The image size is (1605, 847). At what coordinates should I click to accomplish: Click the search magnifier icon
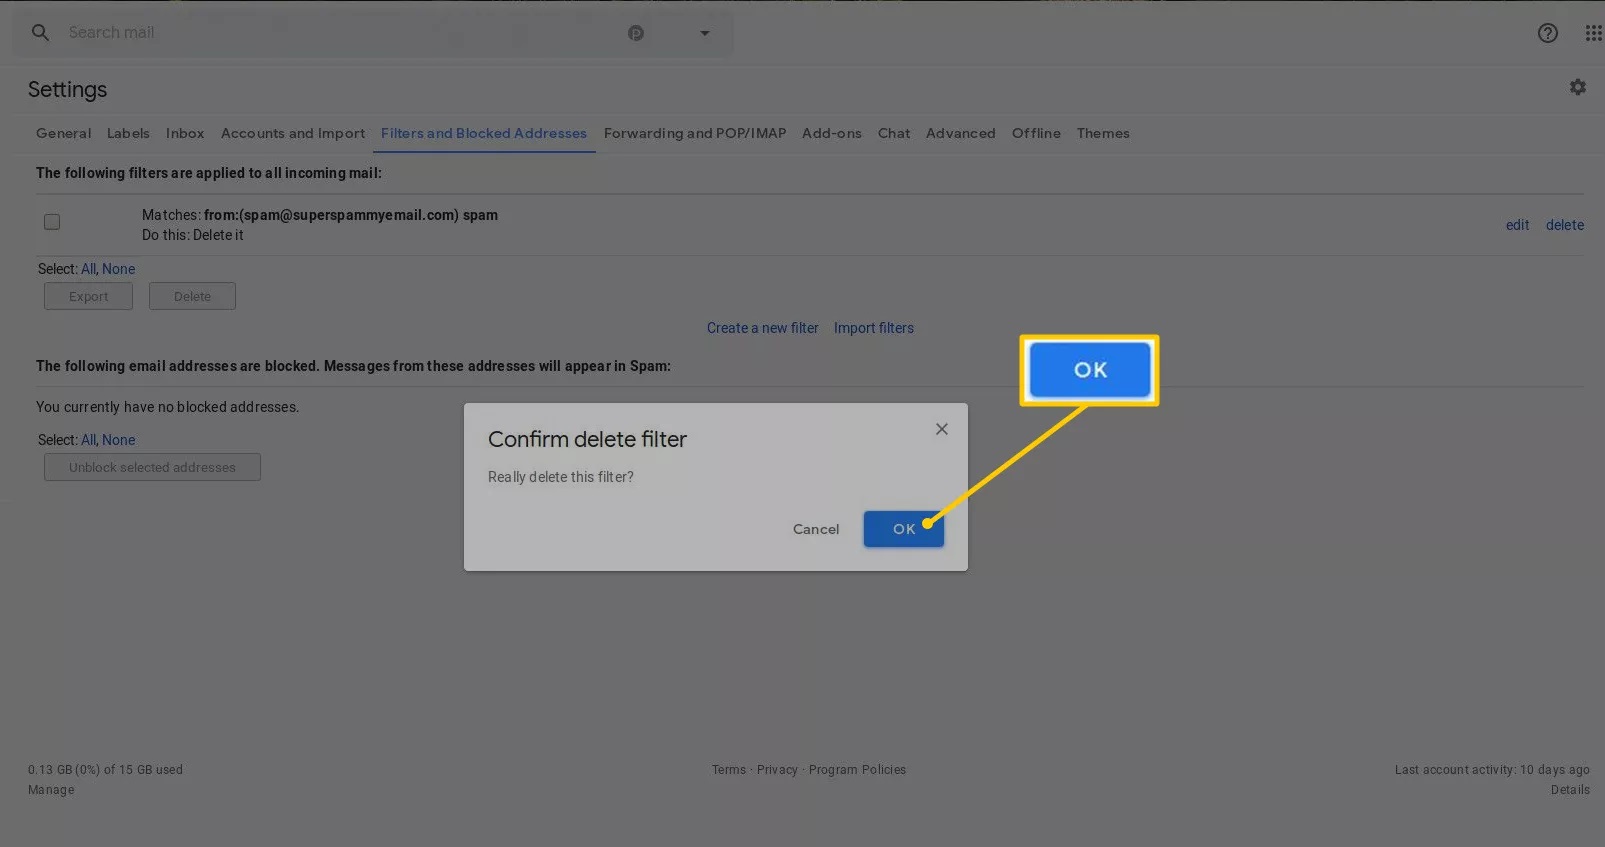40,33
